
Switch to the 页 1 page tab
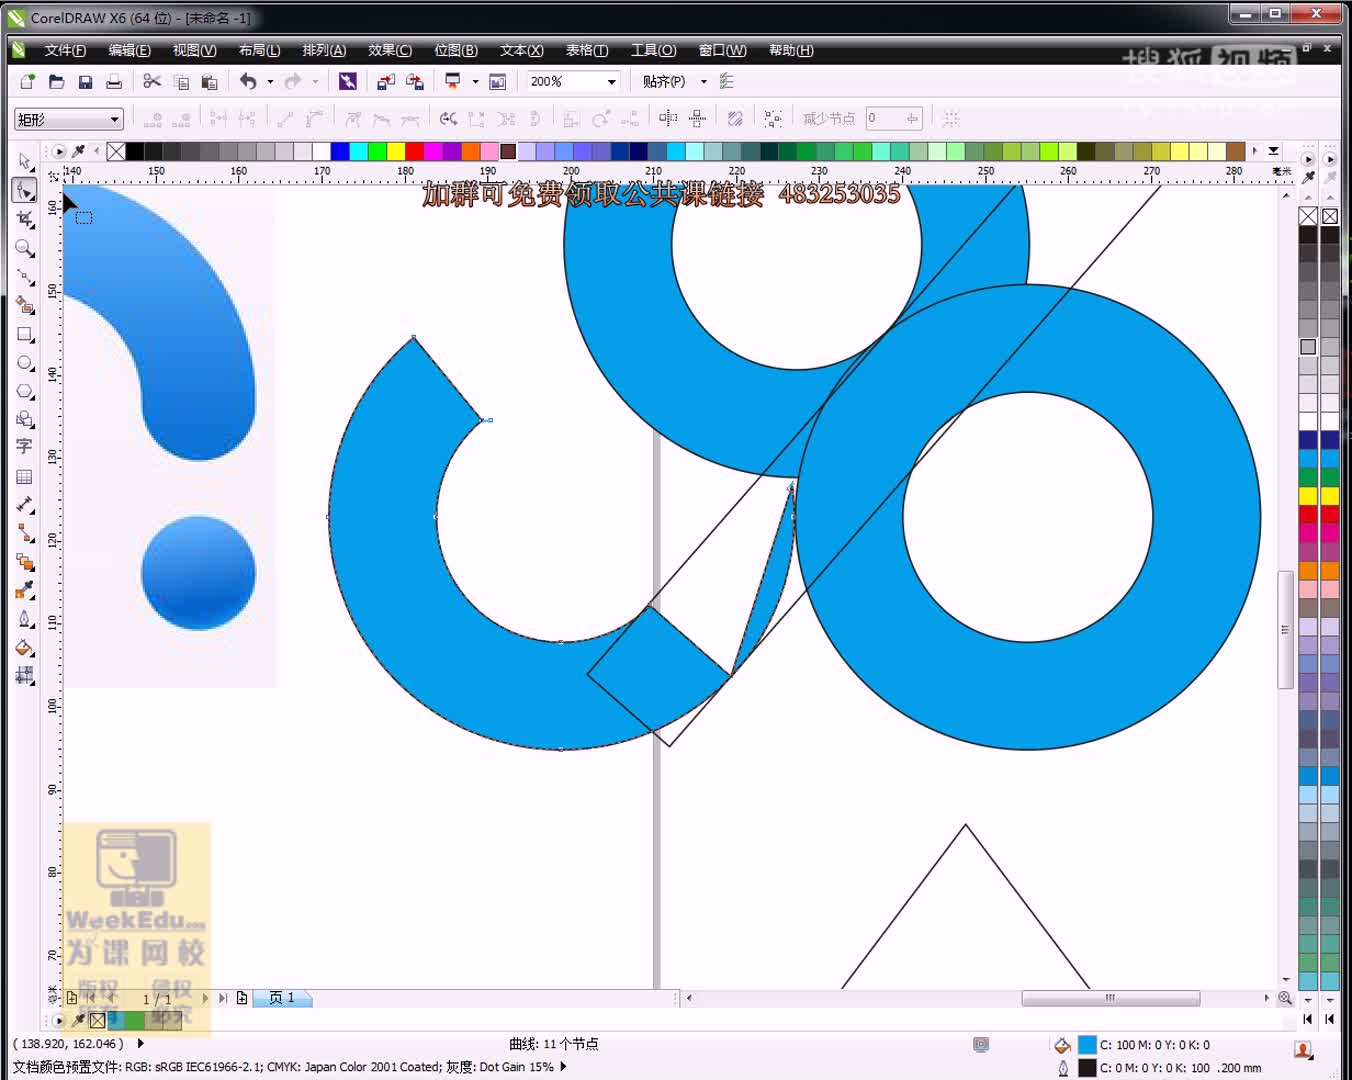point(281,998)
